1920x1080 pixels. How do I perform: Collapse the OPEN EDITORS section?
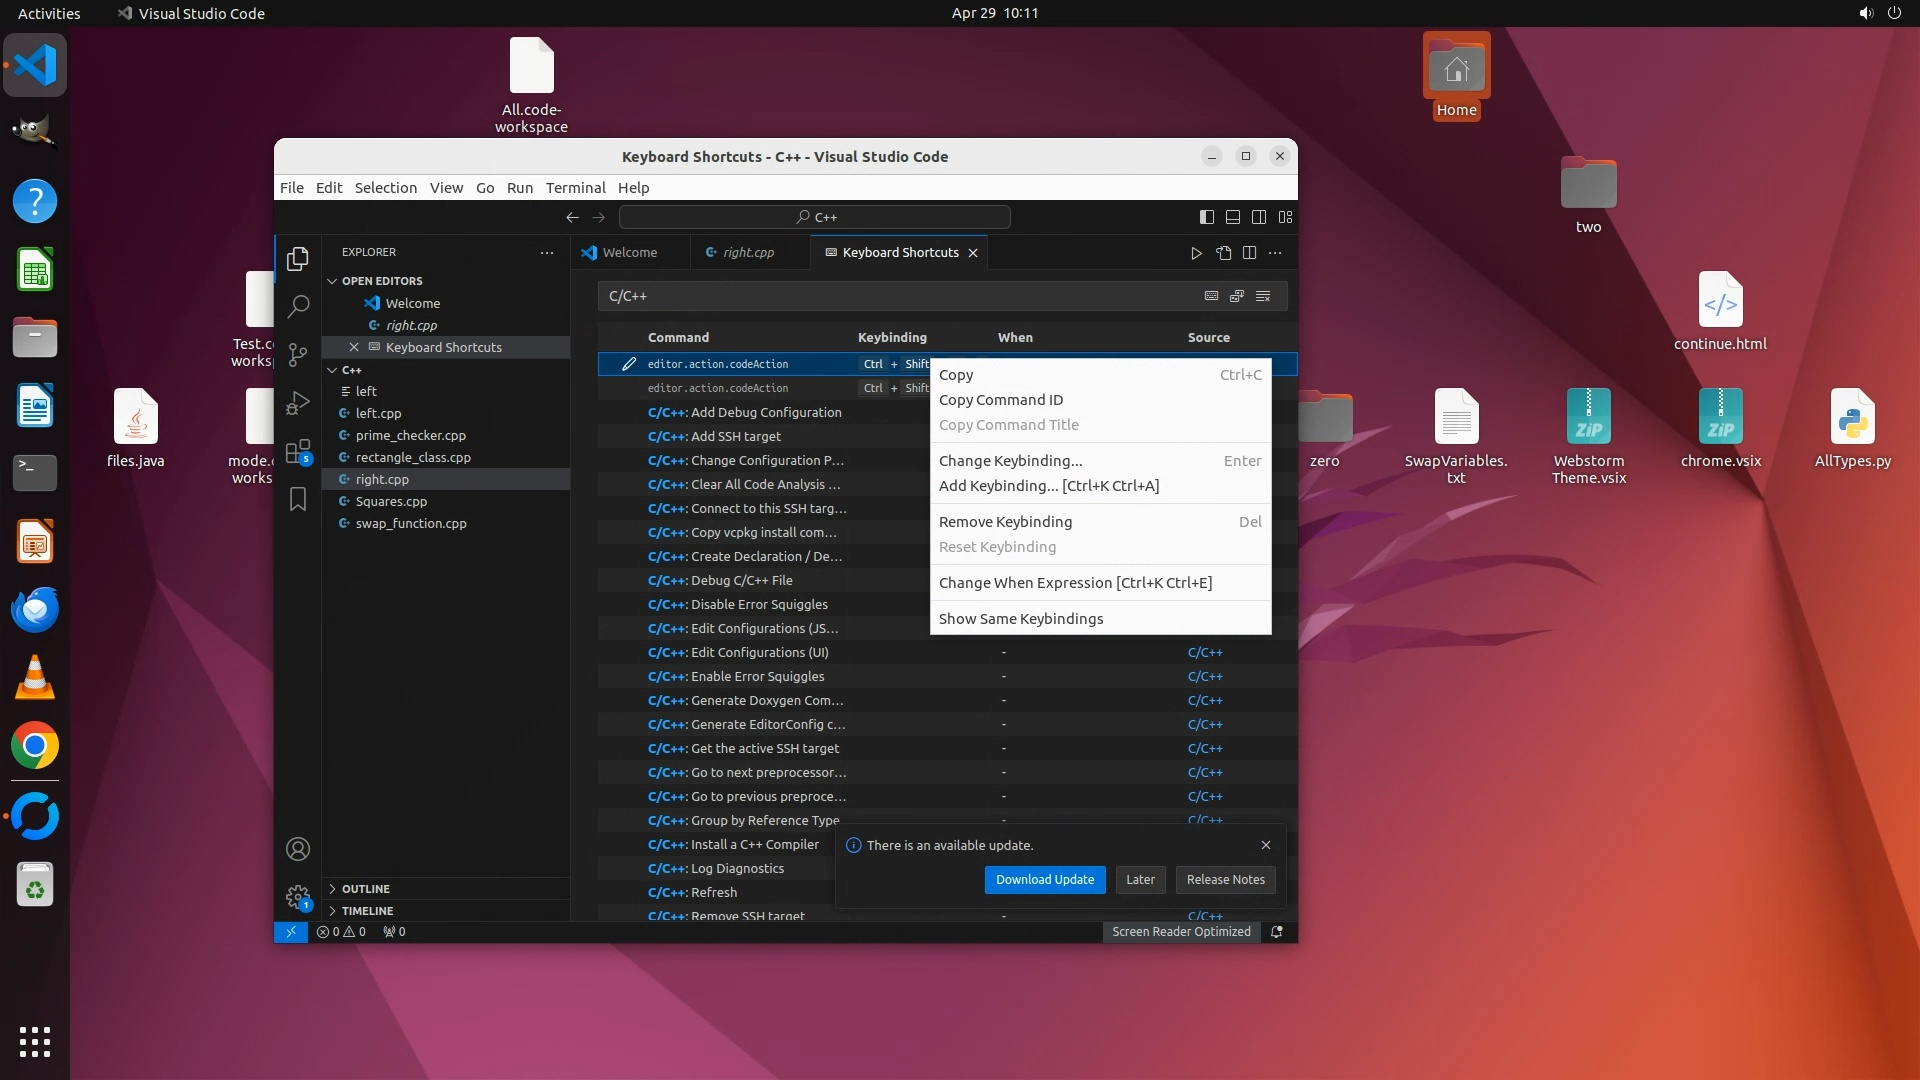[x=382, y=281]
